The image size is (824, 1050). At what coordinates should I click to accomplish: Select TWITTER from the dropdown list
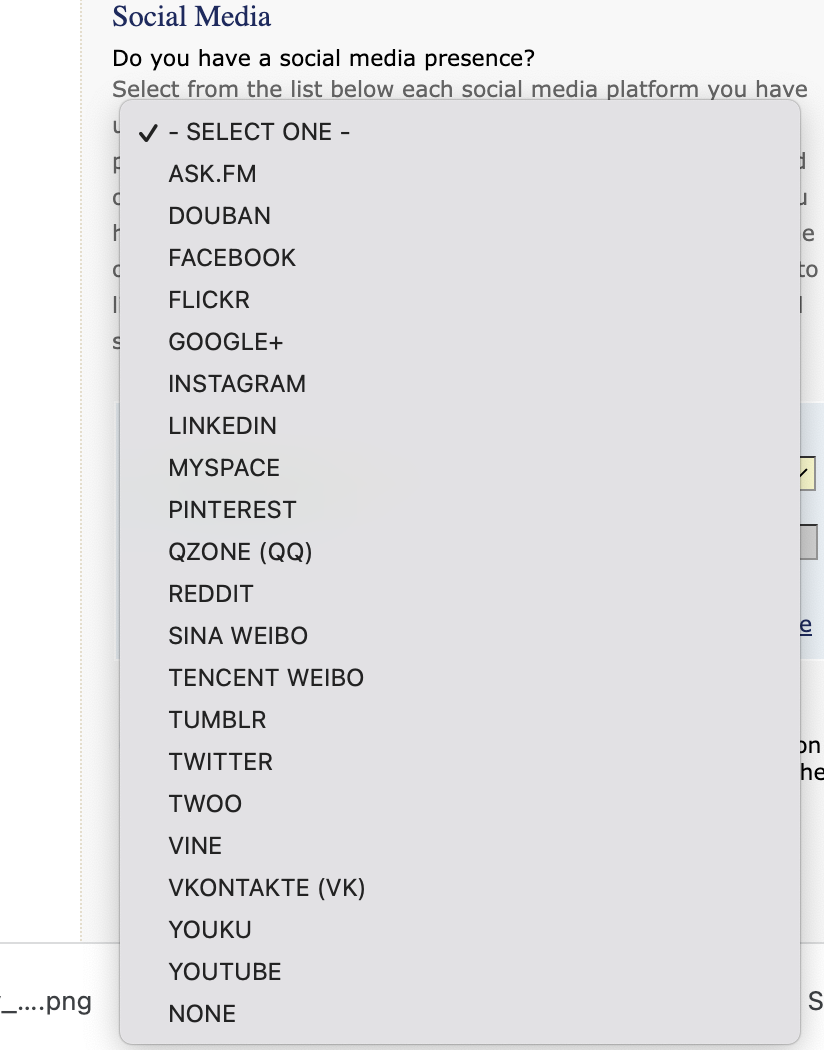220,762
